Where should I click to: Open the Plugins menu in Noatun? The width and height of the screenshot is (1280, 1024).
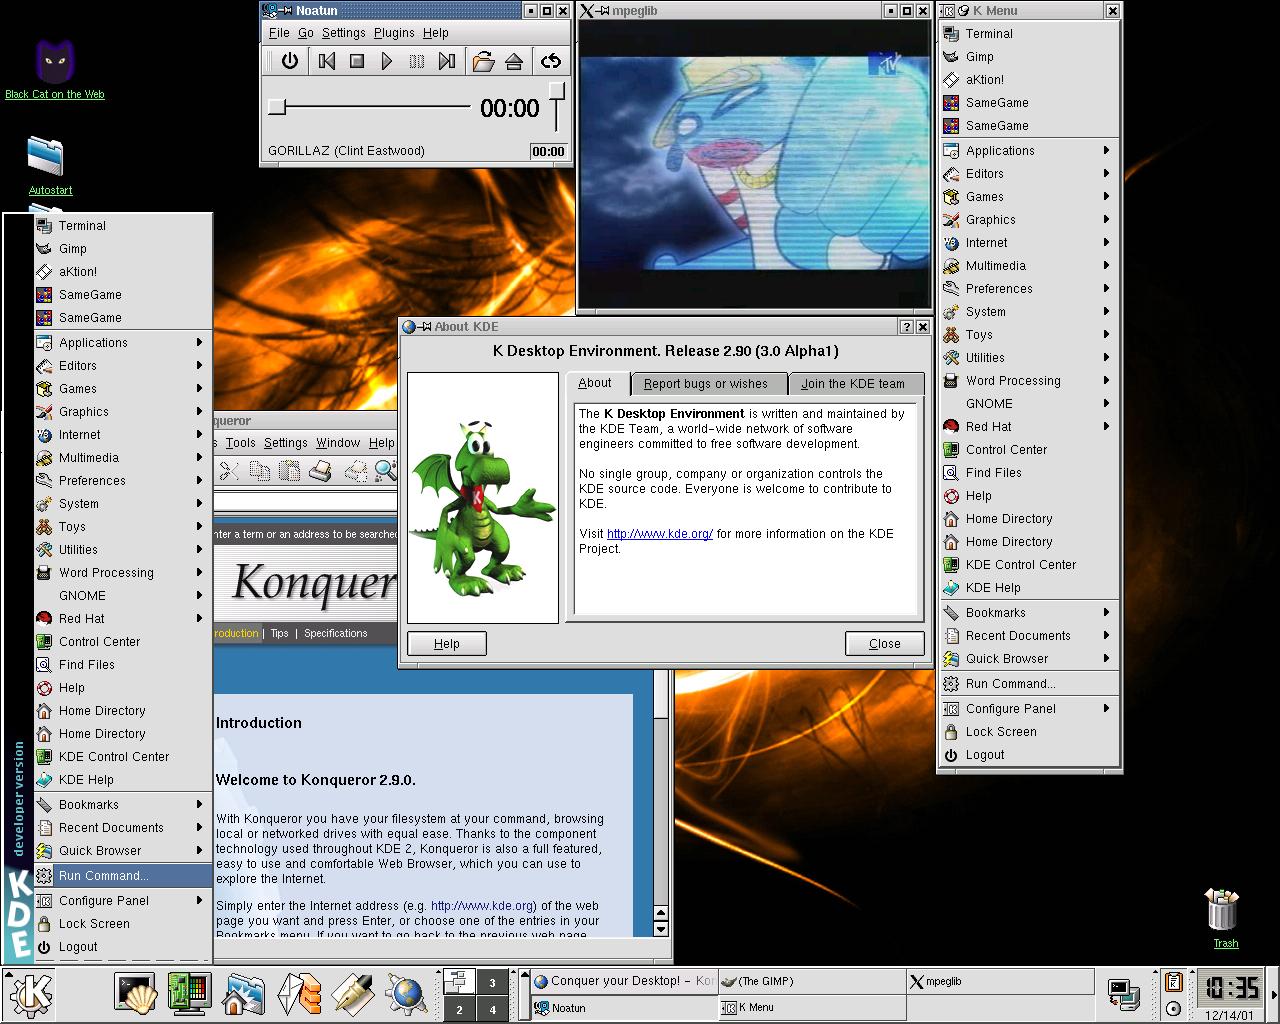point(394,33)
